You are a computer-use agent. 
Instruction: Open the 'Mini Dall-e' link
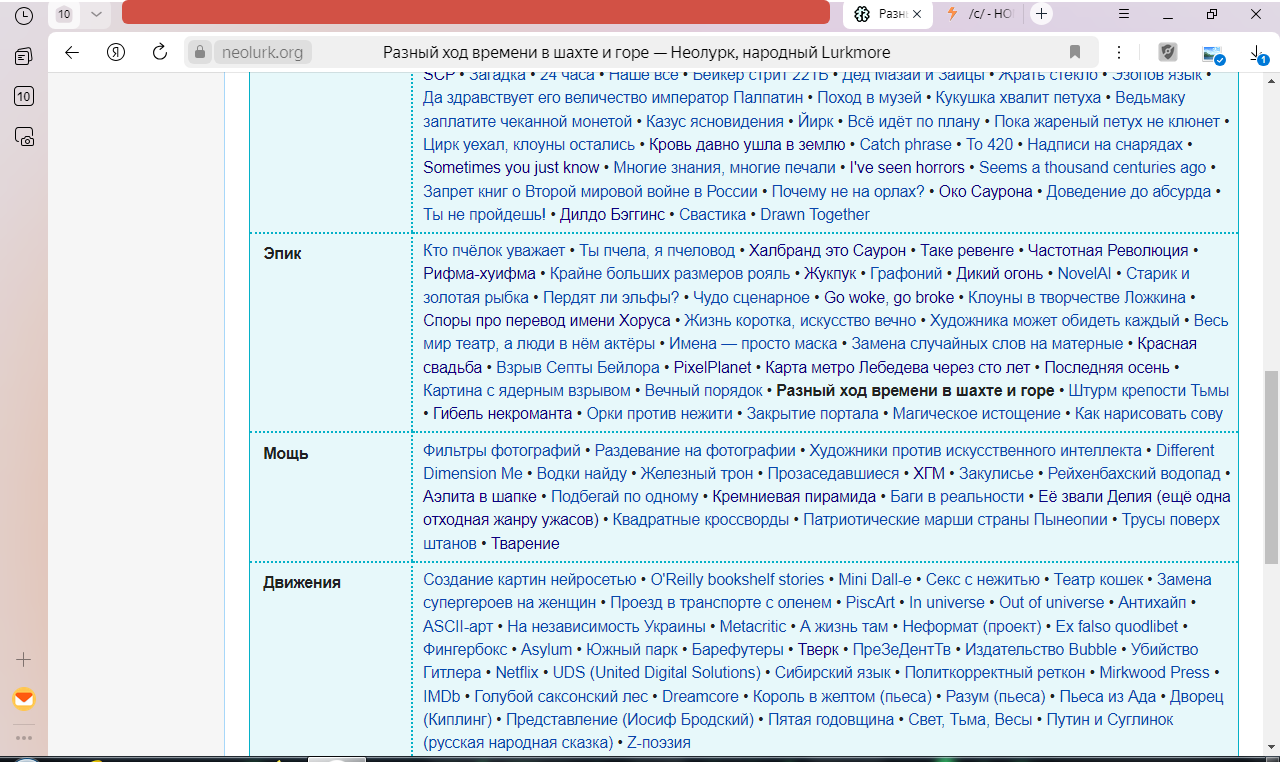pos(875,579)
